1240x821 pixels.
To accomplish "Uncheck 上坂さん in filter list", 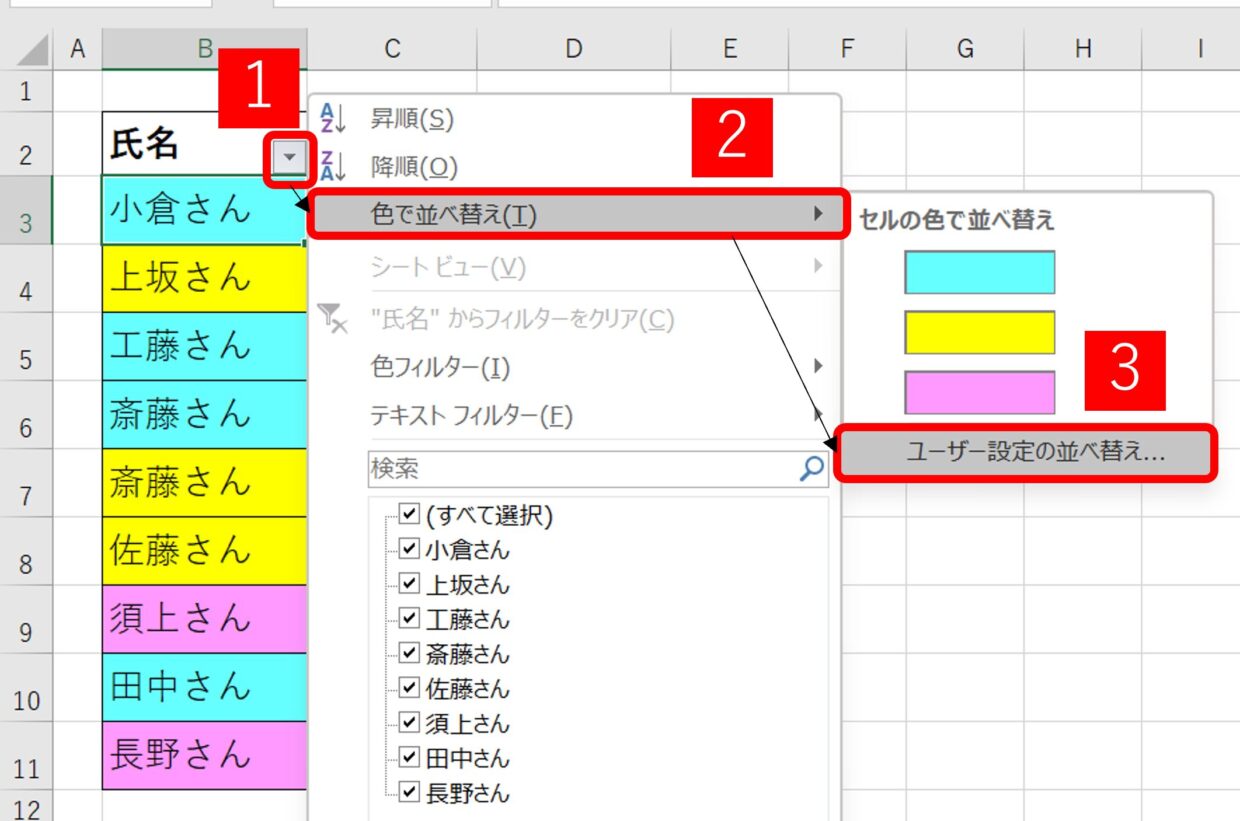I will click(x=408, y=583).
